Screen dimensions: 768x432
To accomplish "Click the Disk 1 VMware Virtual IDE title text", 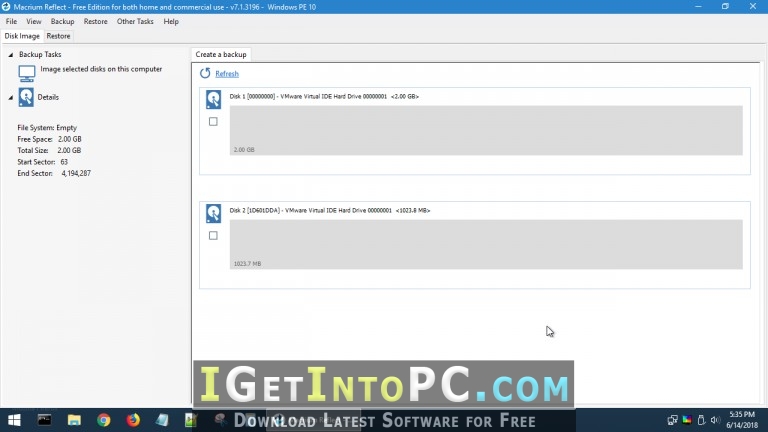I will [324, 96].
